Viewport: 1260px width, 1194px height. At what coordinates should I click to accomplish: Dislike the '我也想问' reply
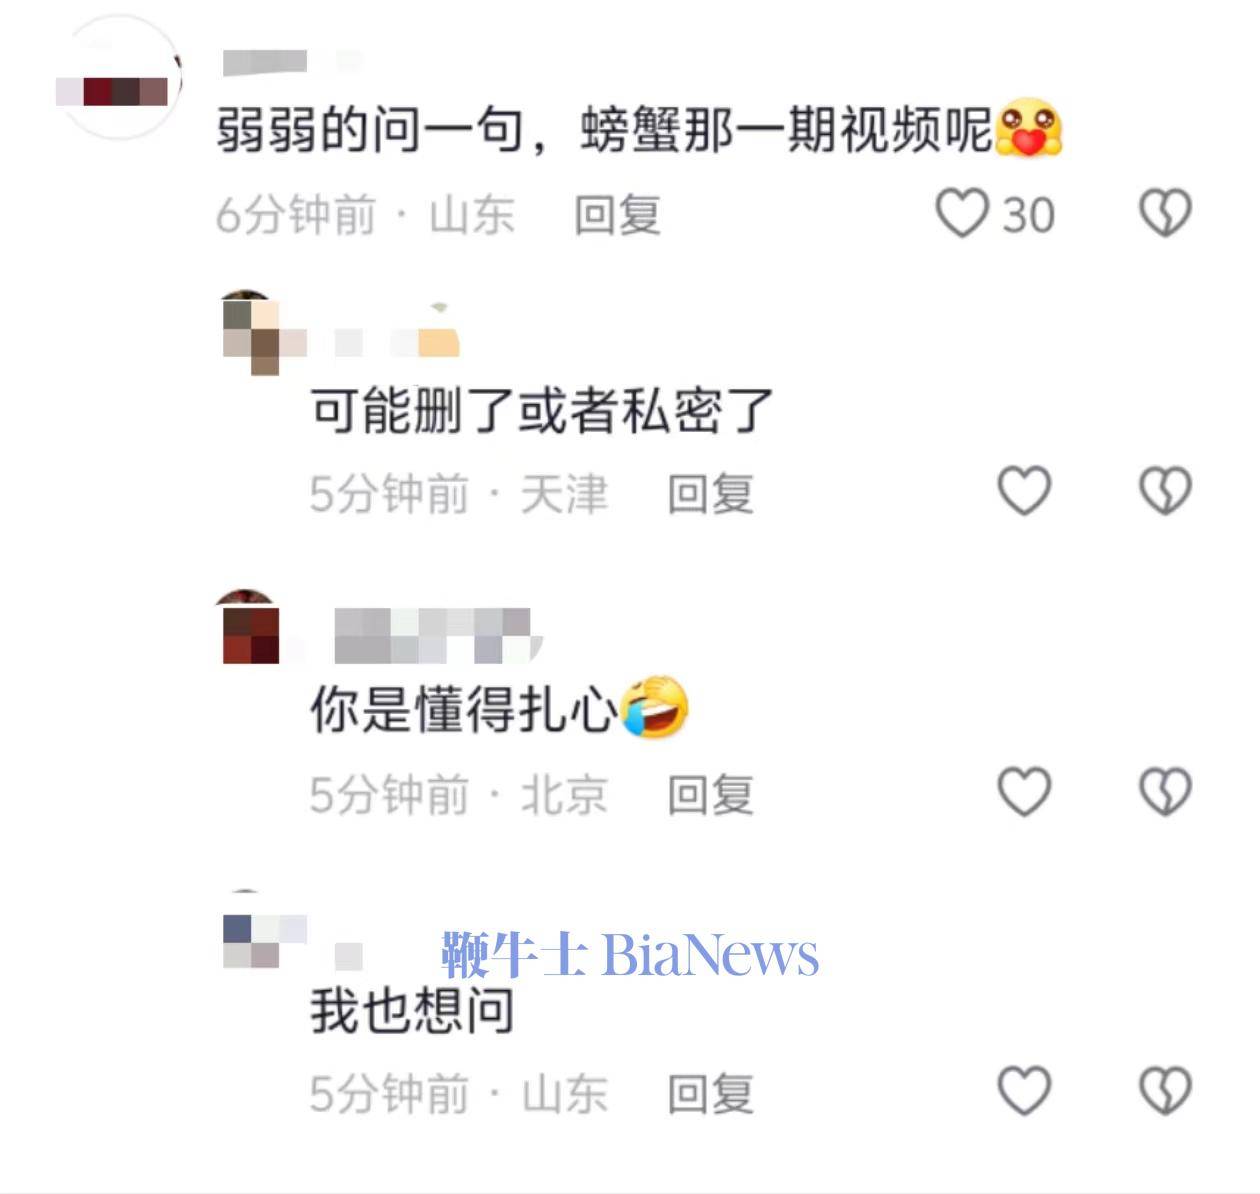pos(1166,1091)
